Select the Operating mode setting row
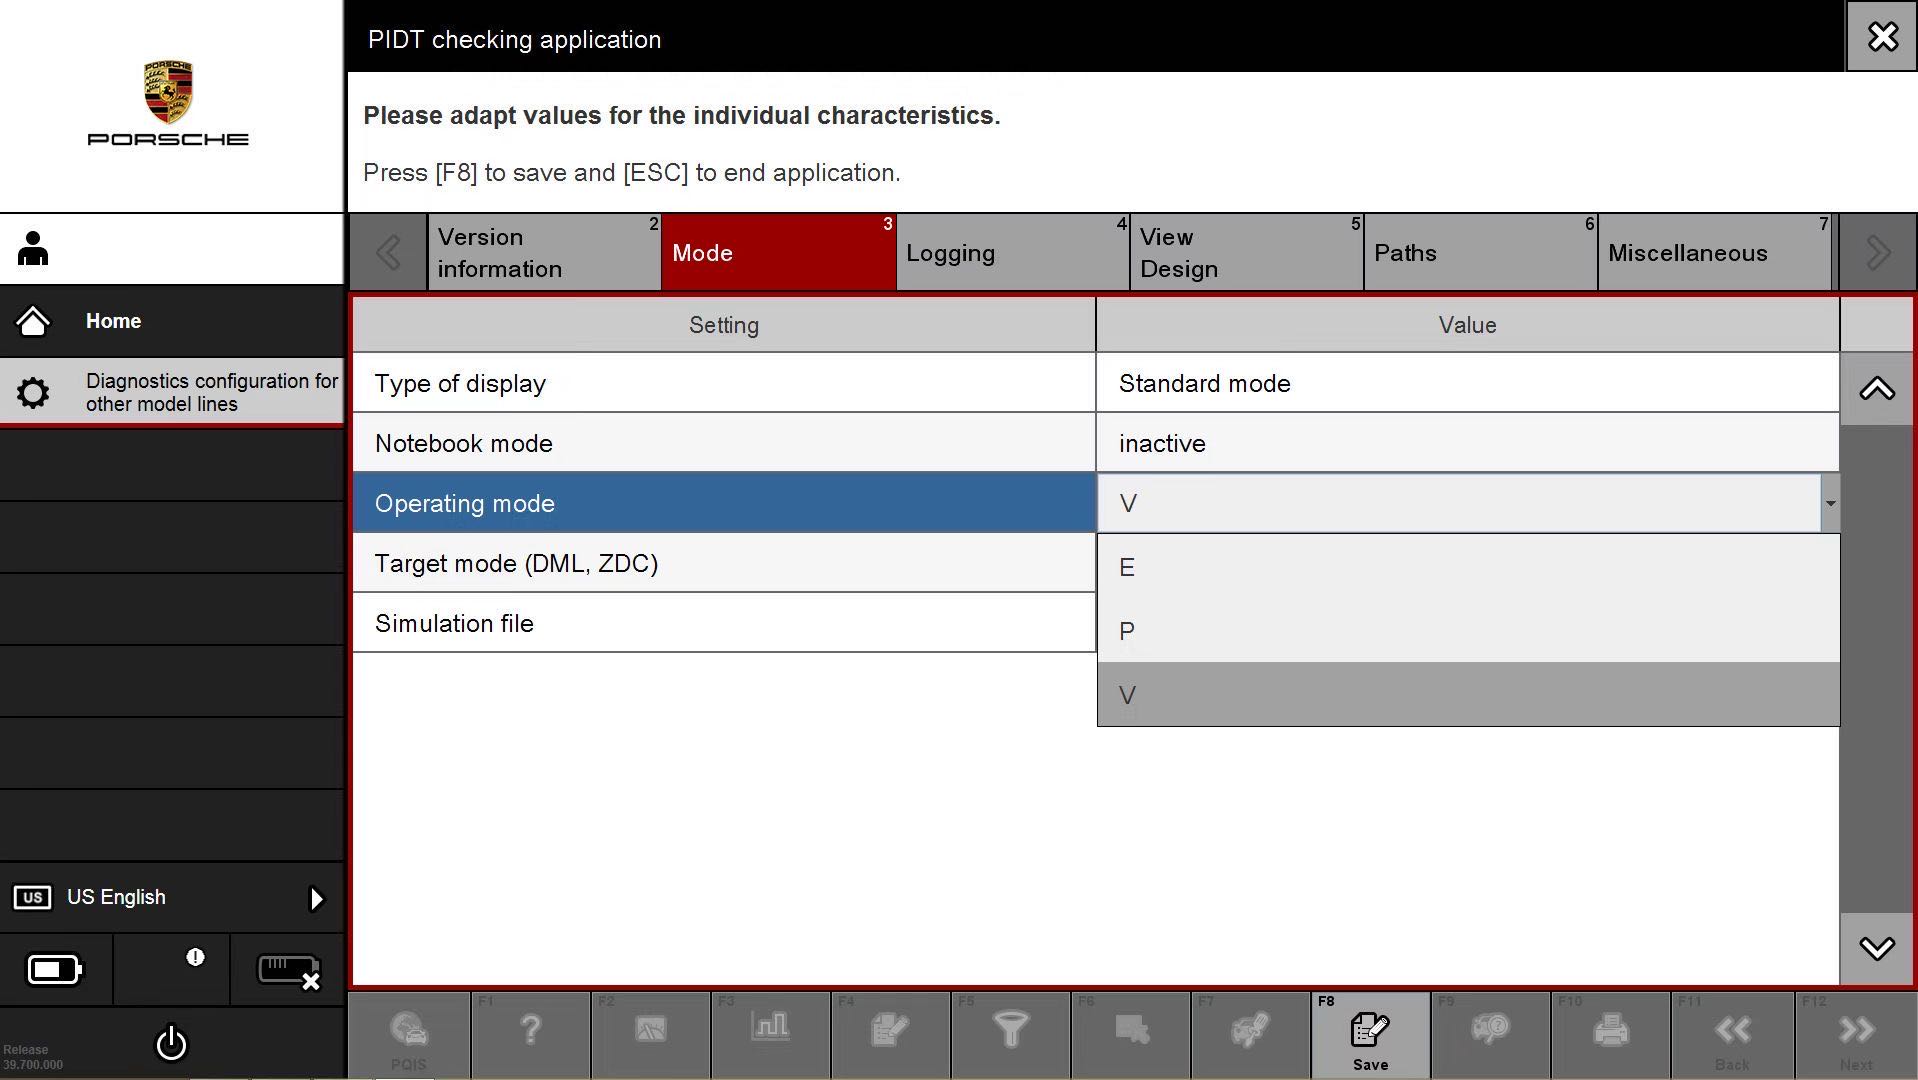This screenshot has height=1080, width=1918. click(724, 503)
